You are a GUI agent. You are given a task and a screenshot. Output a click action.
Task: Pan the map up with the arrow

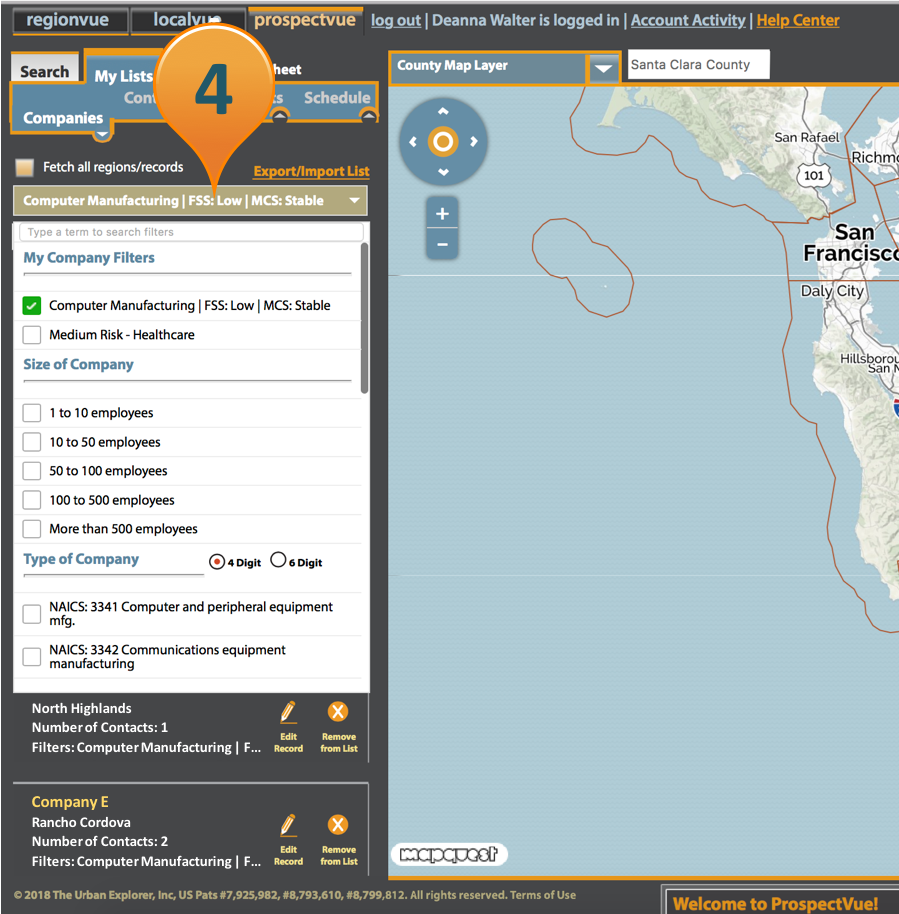(443, 111)
